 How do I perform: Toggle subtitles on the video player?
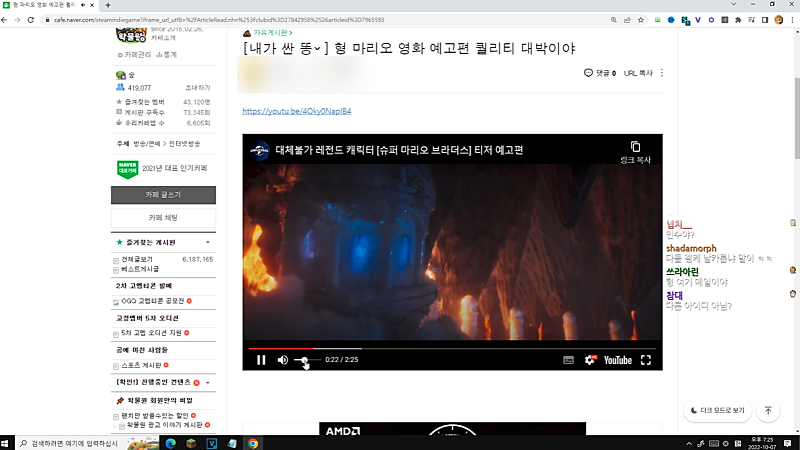568,360
